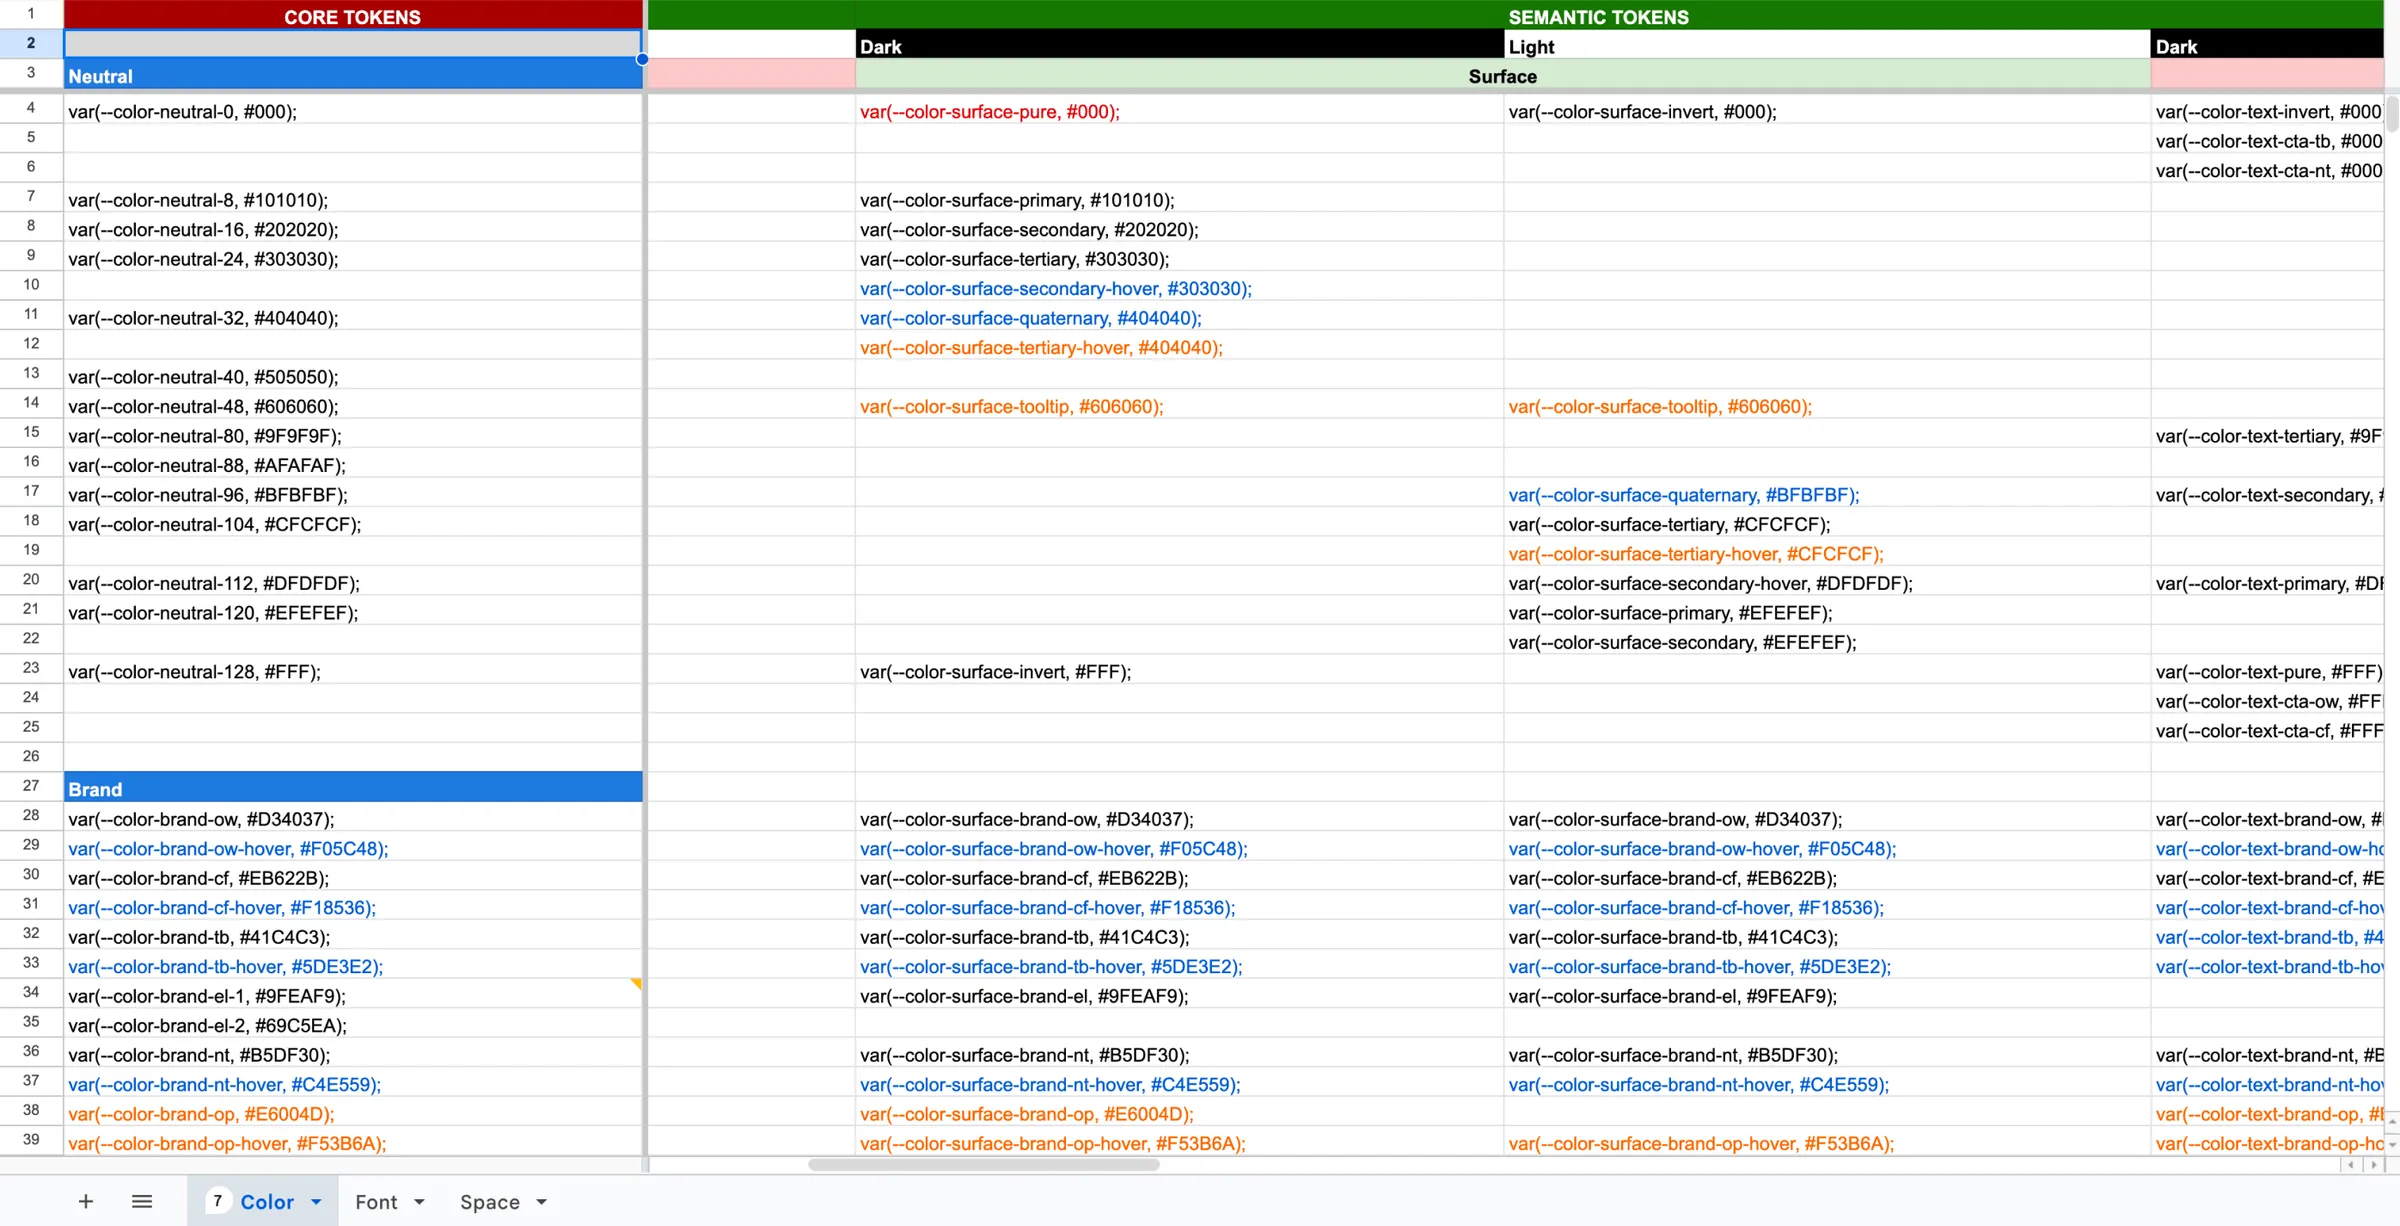Viewport: 2400px width, 1226px height.
Task: Click the Light column header cell
Action: (1828, 46)
